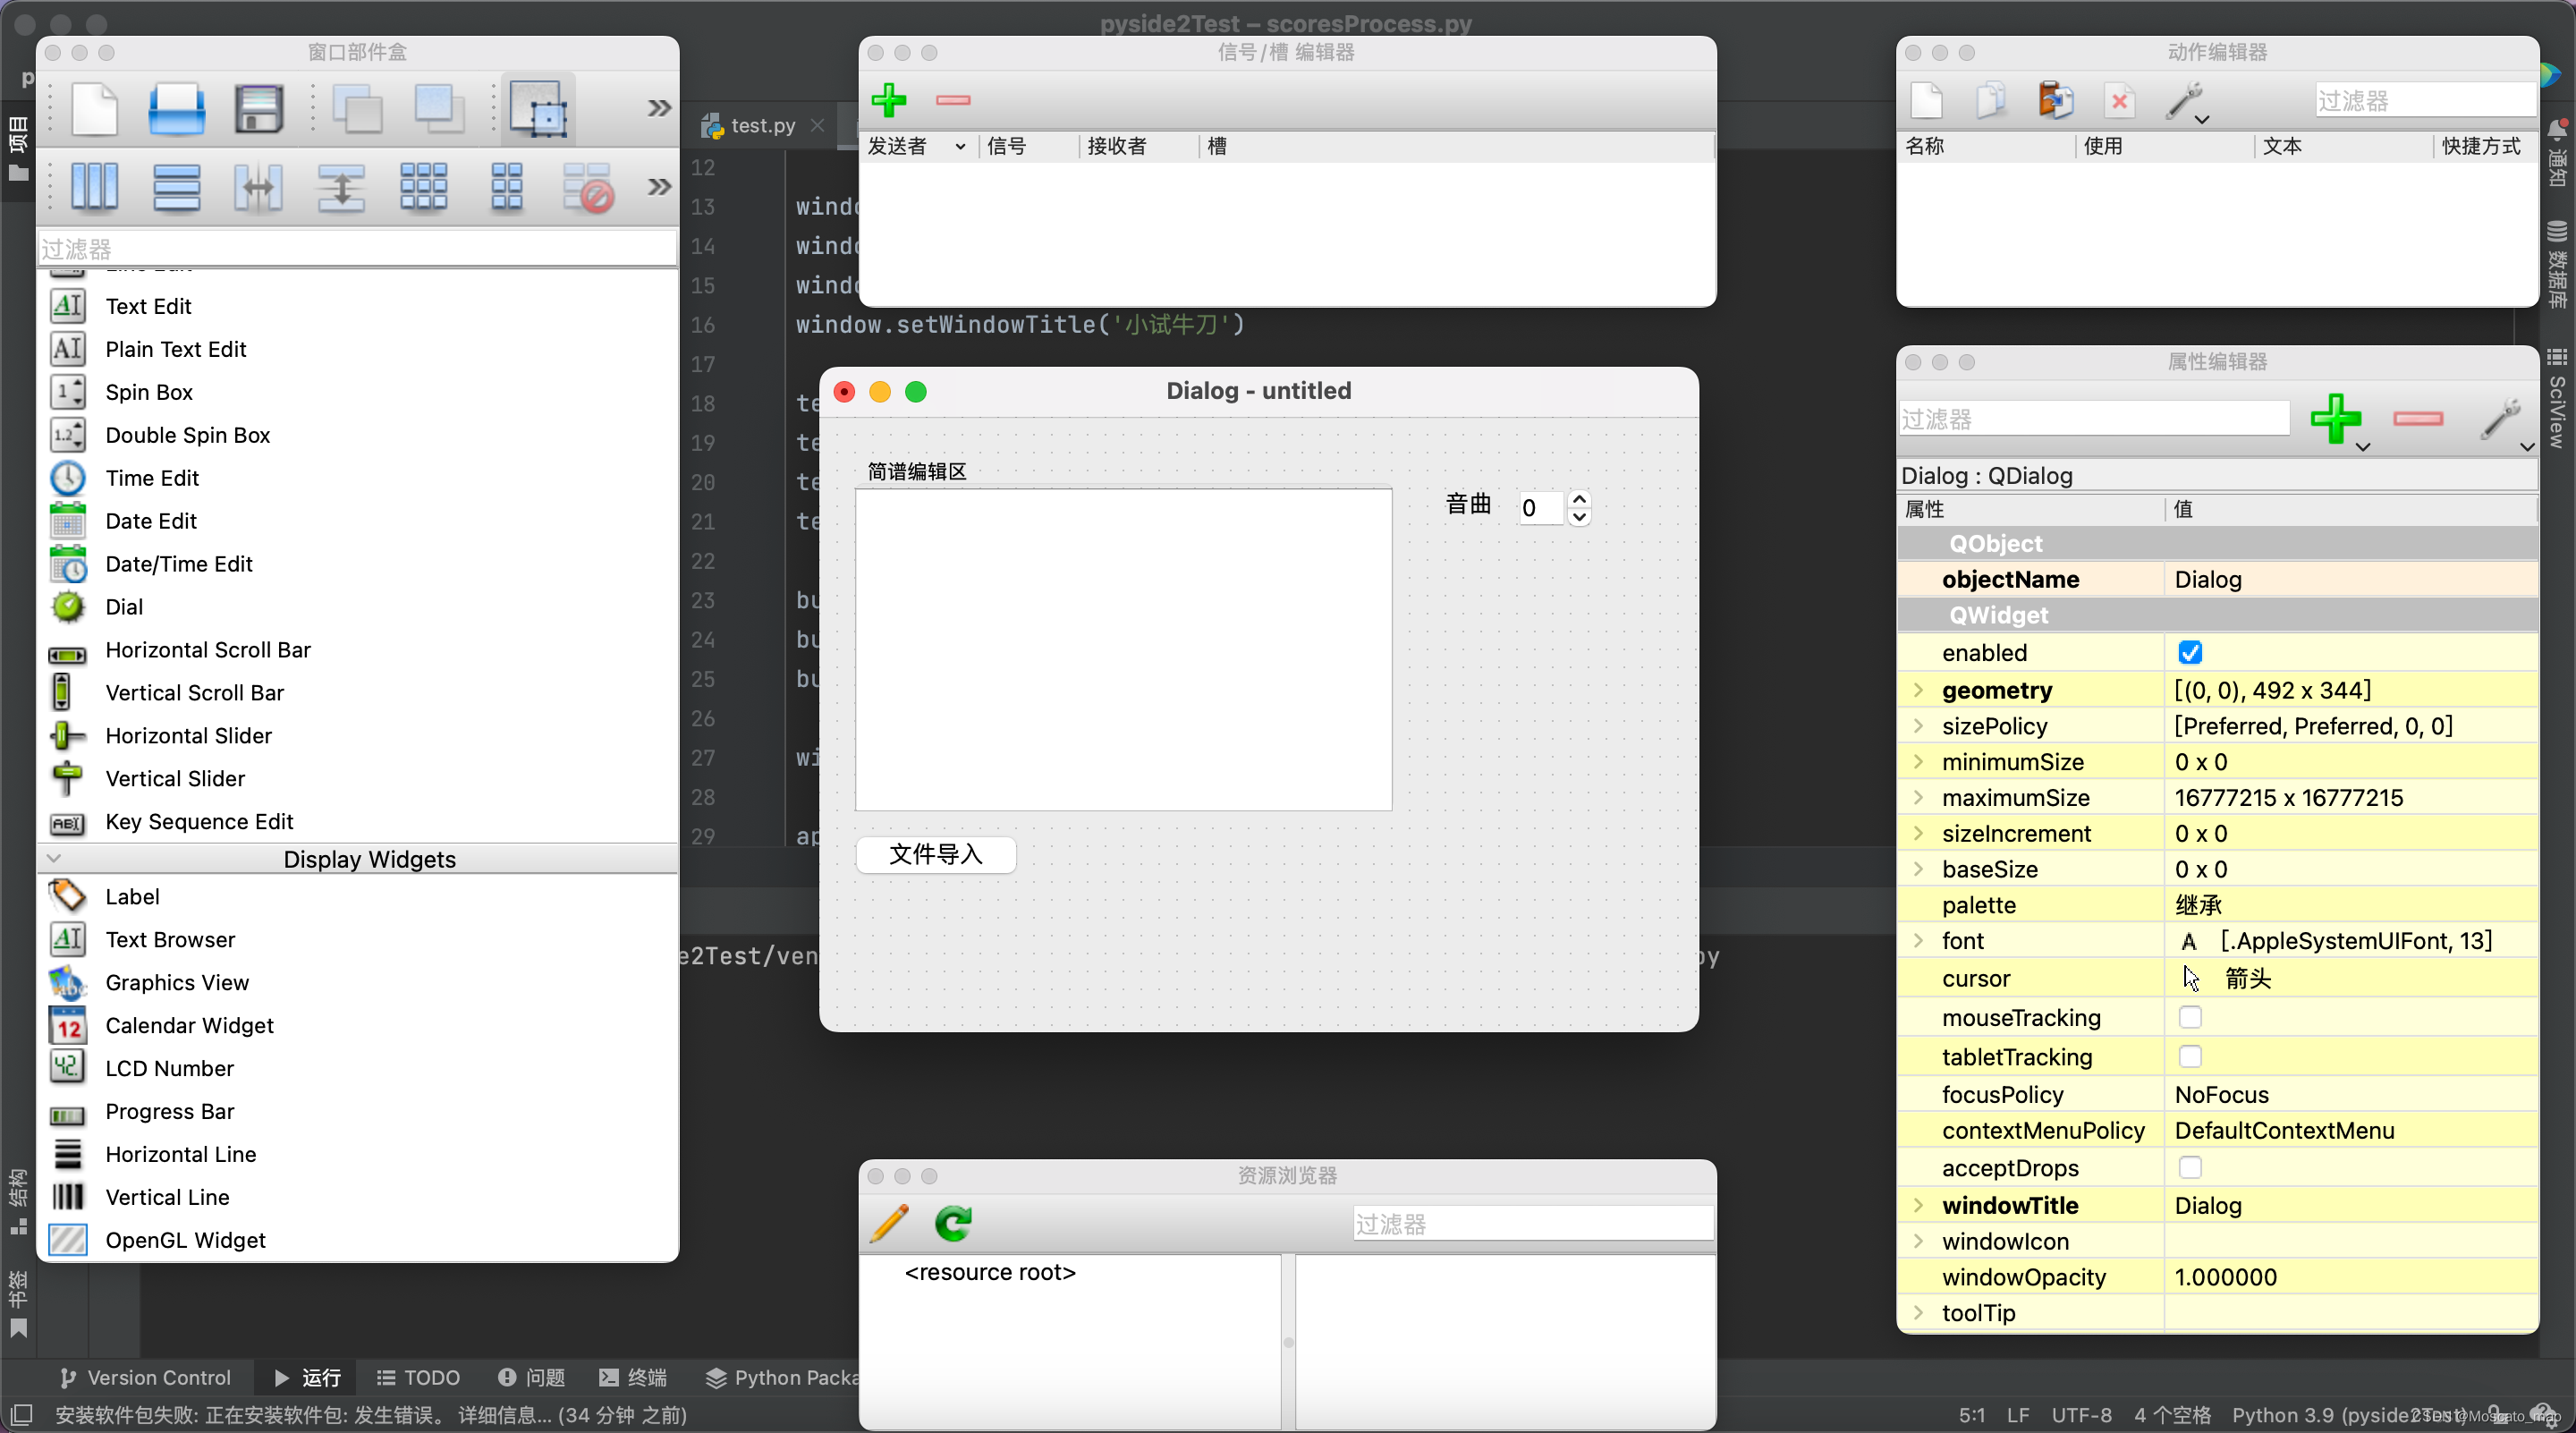Open the property editor wrench settings
Image resolution: width=2576 pixels, height=1433 pixels.
click(x=2501, y=420)
